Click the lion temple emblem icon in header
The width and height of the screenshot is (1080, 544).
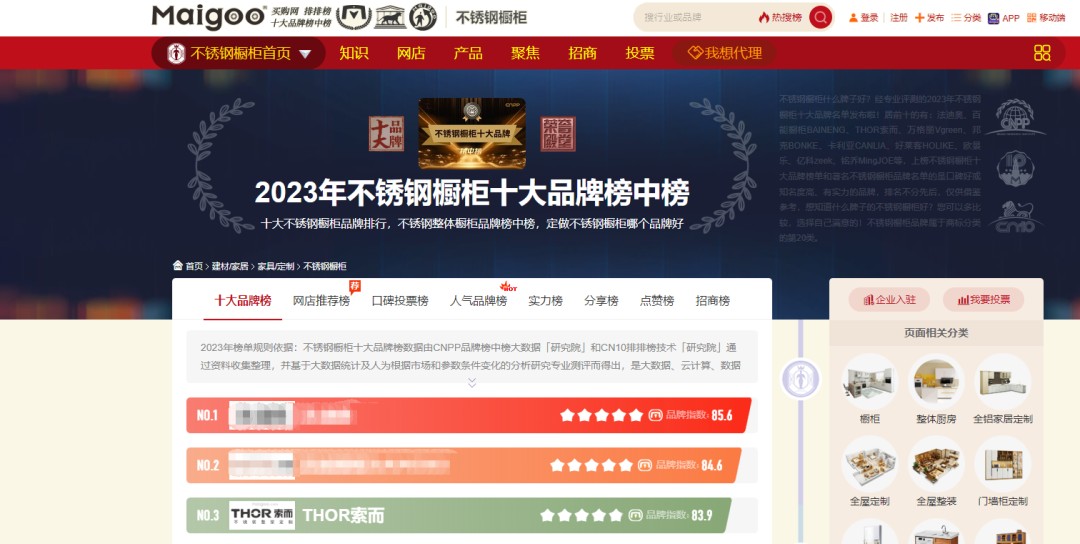[x=390, y=17]
